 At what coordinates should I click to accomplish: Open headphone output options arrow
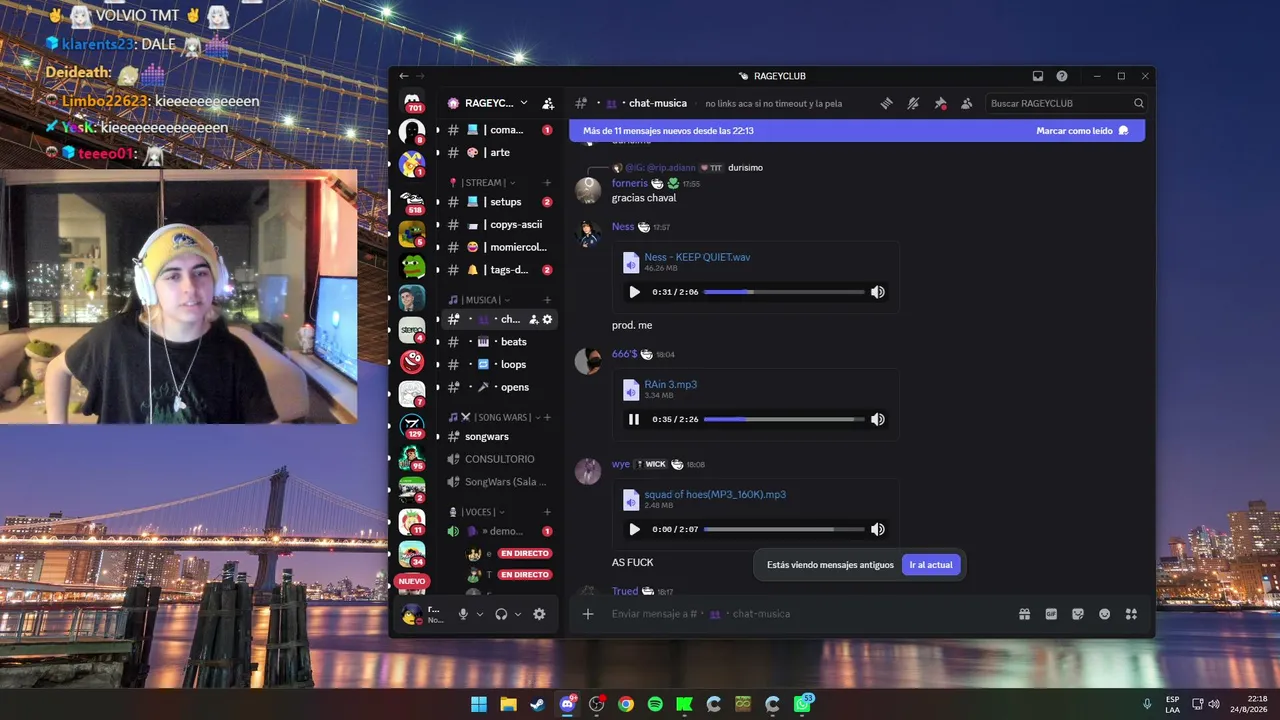(518, 614)
